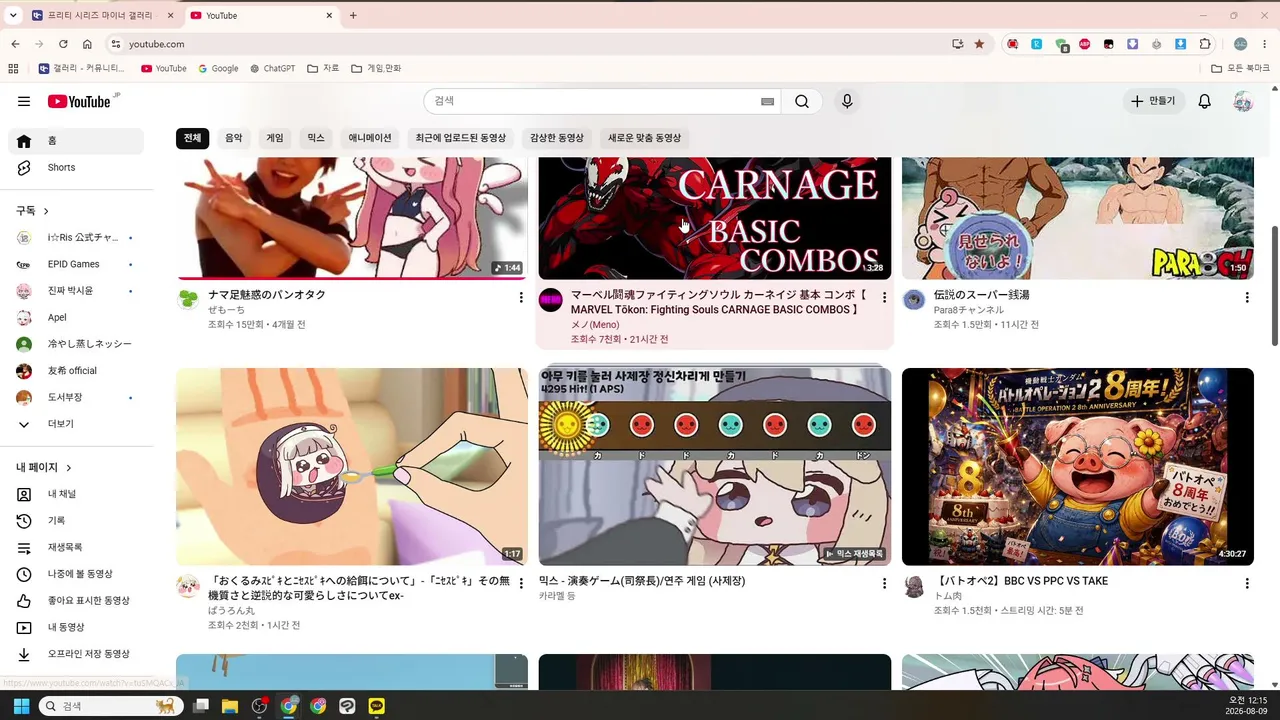Expand the 내 페이지 section

pos(44,467)
